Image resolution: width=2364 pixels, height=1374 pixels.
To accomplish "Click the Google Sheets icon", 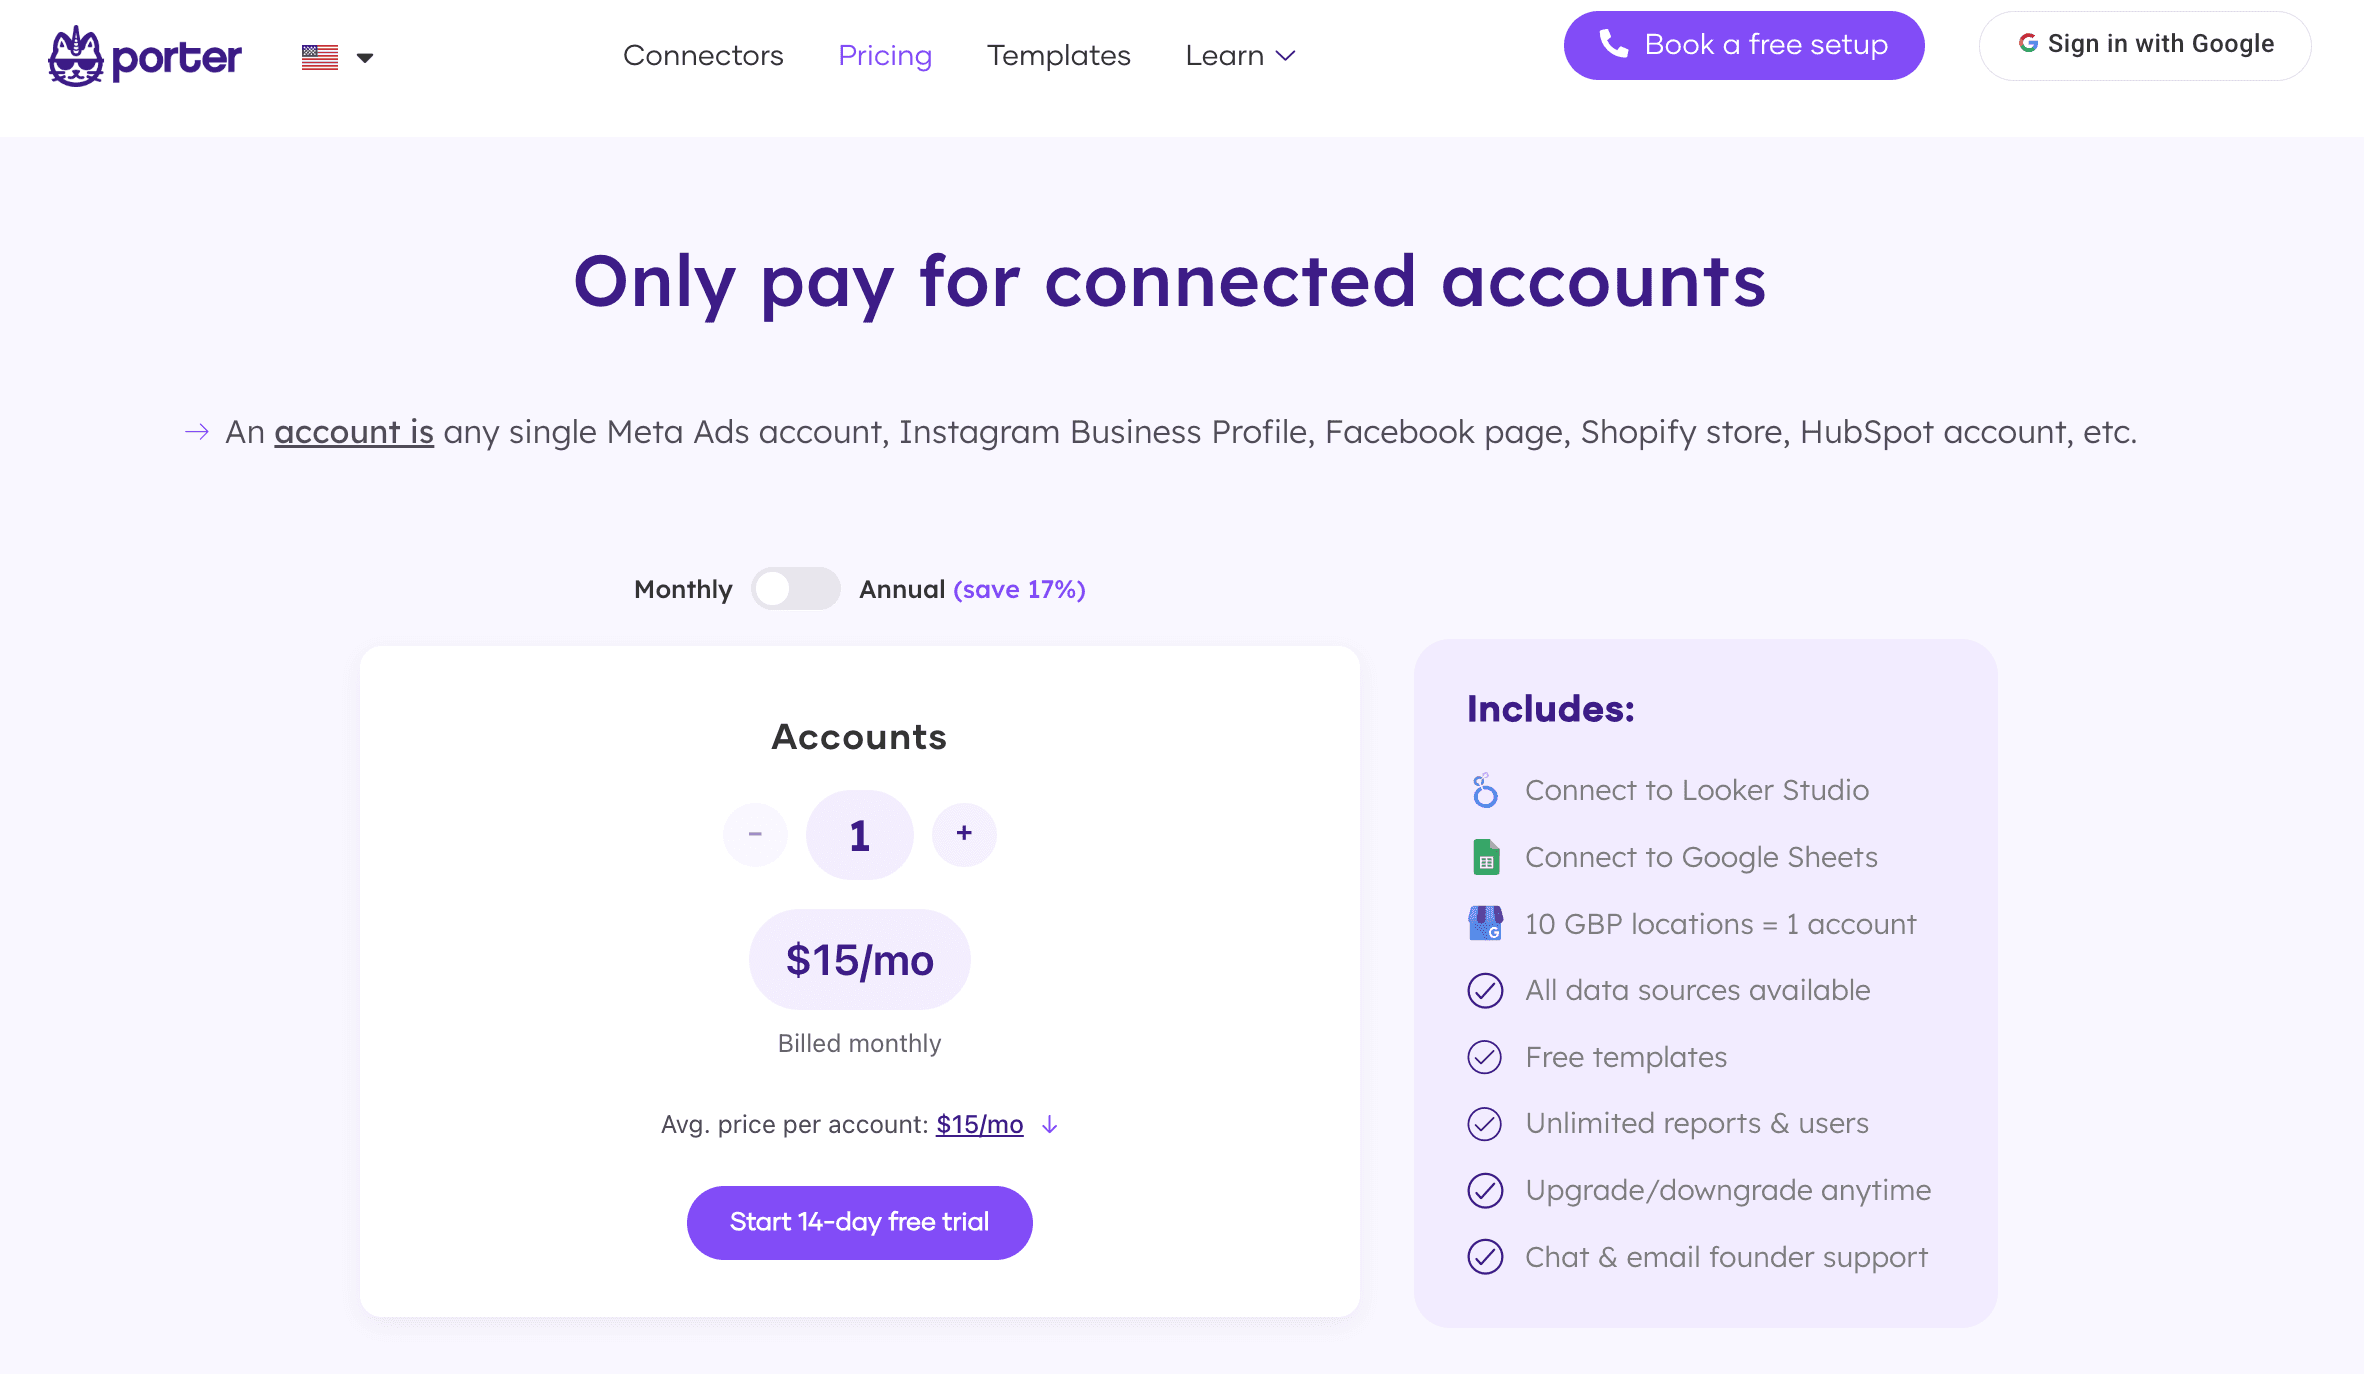I will click(1486, 858).
